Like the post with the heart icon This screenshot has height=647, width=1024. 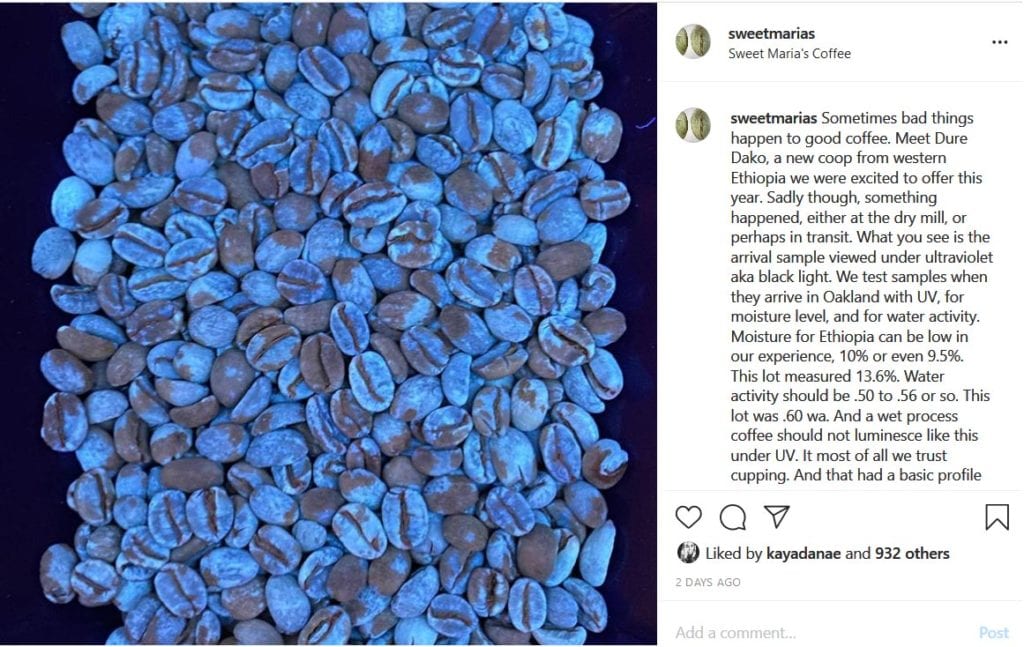pyautogui.click(x=688, y=517)
